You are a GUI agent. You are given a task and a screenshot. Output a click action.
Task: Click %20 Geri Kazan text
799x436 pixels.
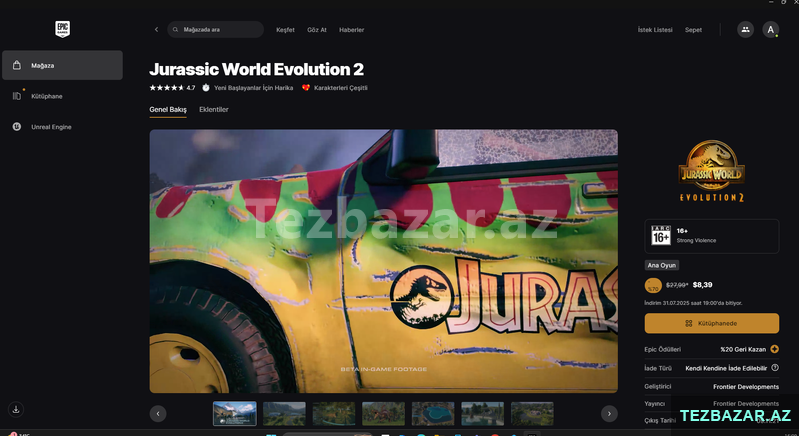(743, 349)
